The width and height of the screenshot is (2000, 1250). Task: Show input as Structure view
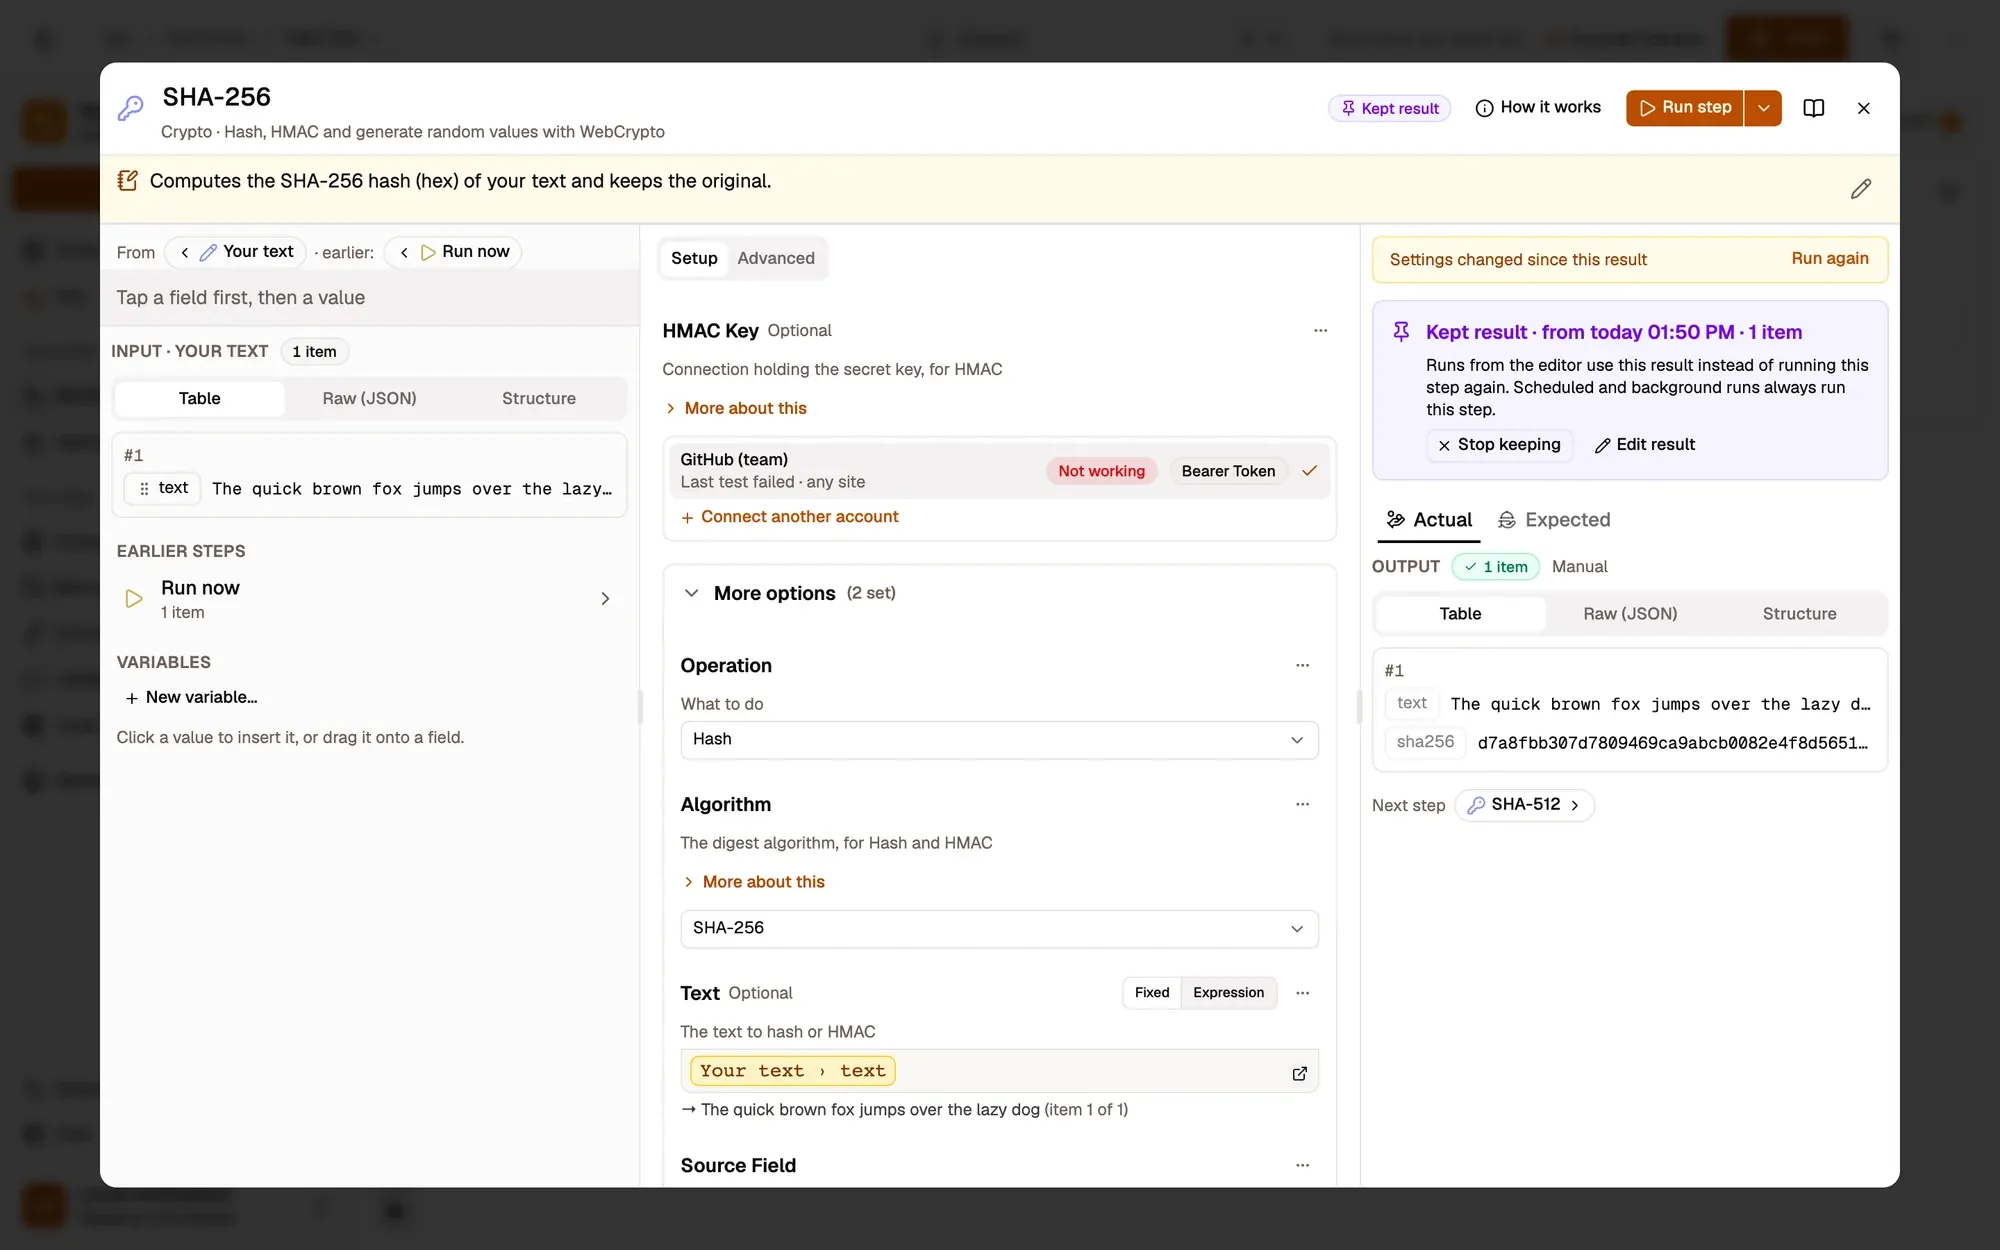pos(538,398)
